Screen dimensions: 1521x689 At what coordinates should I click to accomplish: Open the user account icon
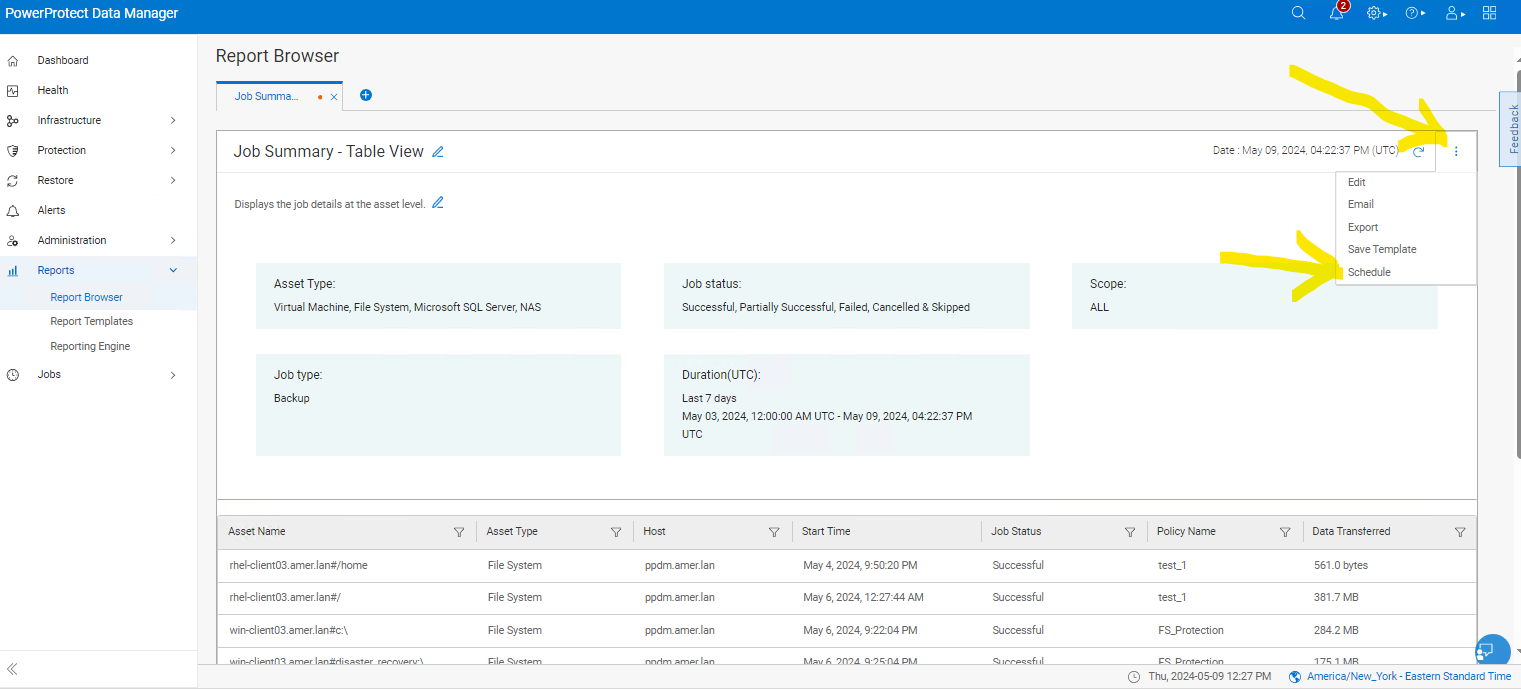click(1451, 13)
